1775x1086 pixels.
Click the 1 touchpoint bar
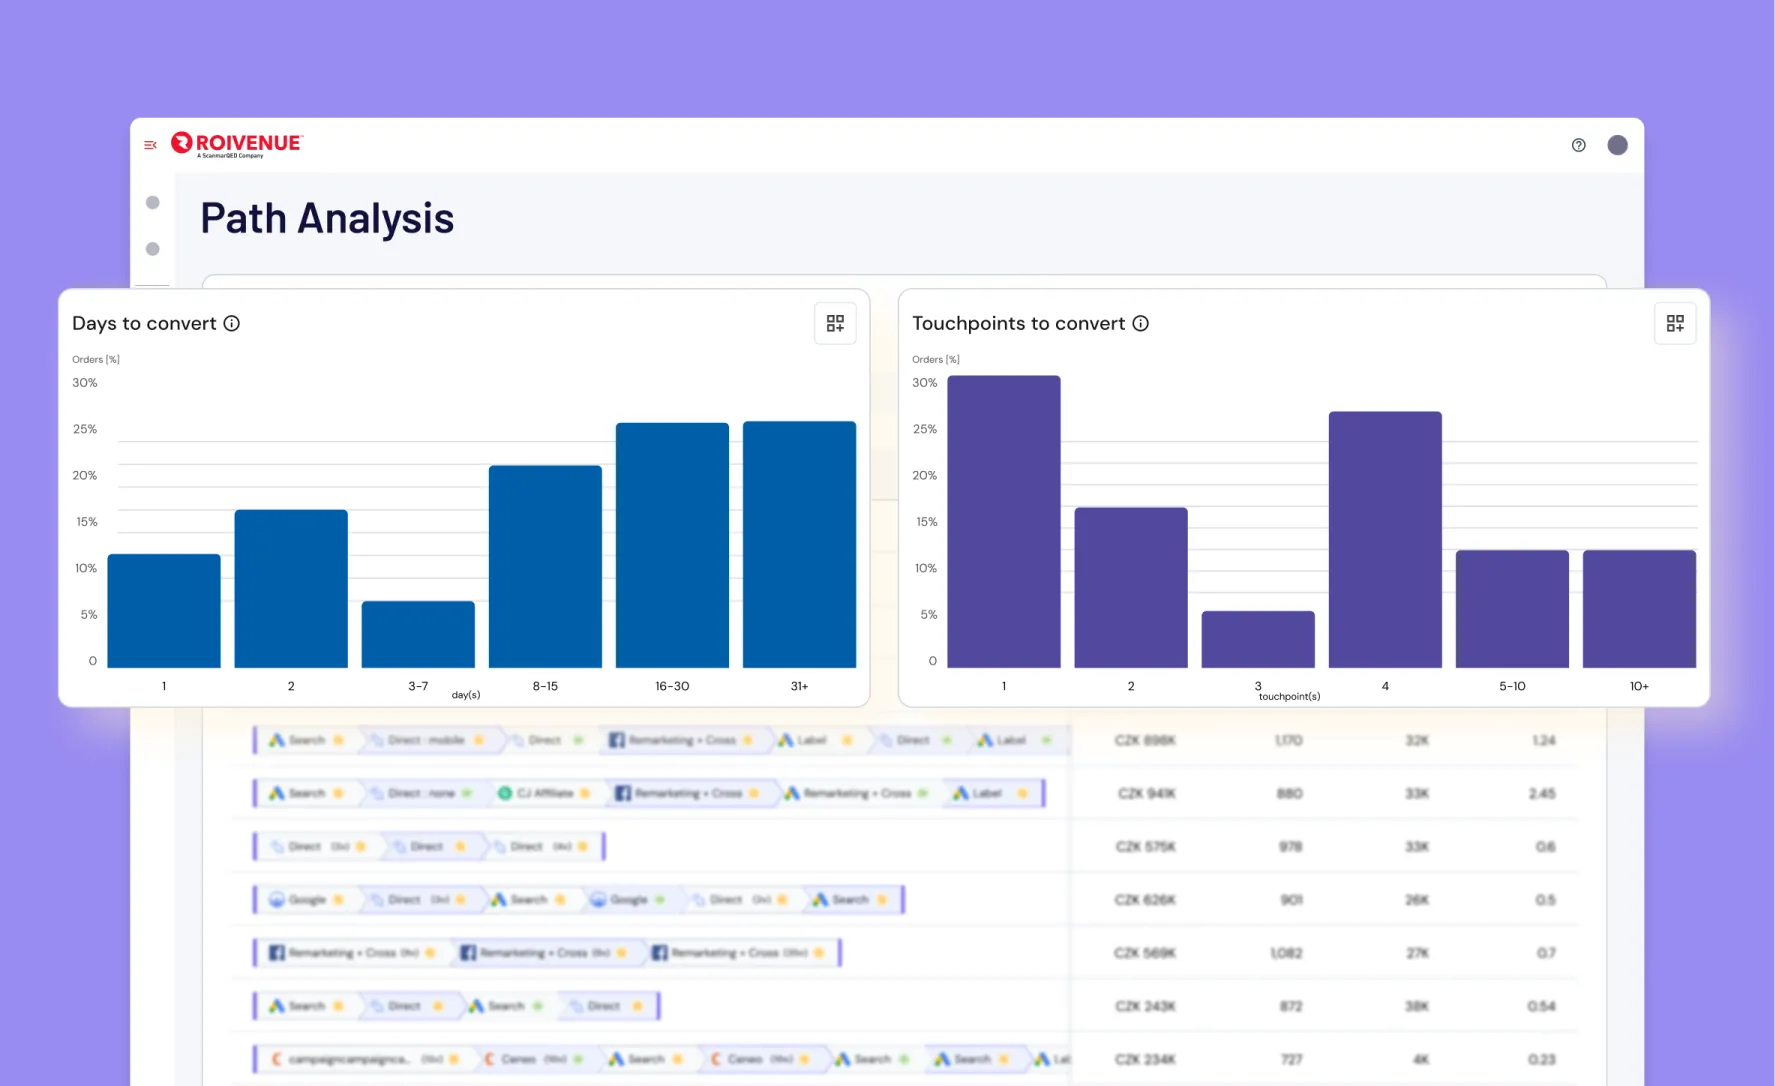click(x=1004, y=521)
